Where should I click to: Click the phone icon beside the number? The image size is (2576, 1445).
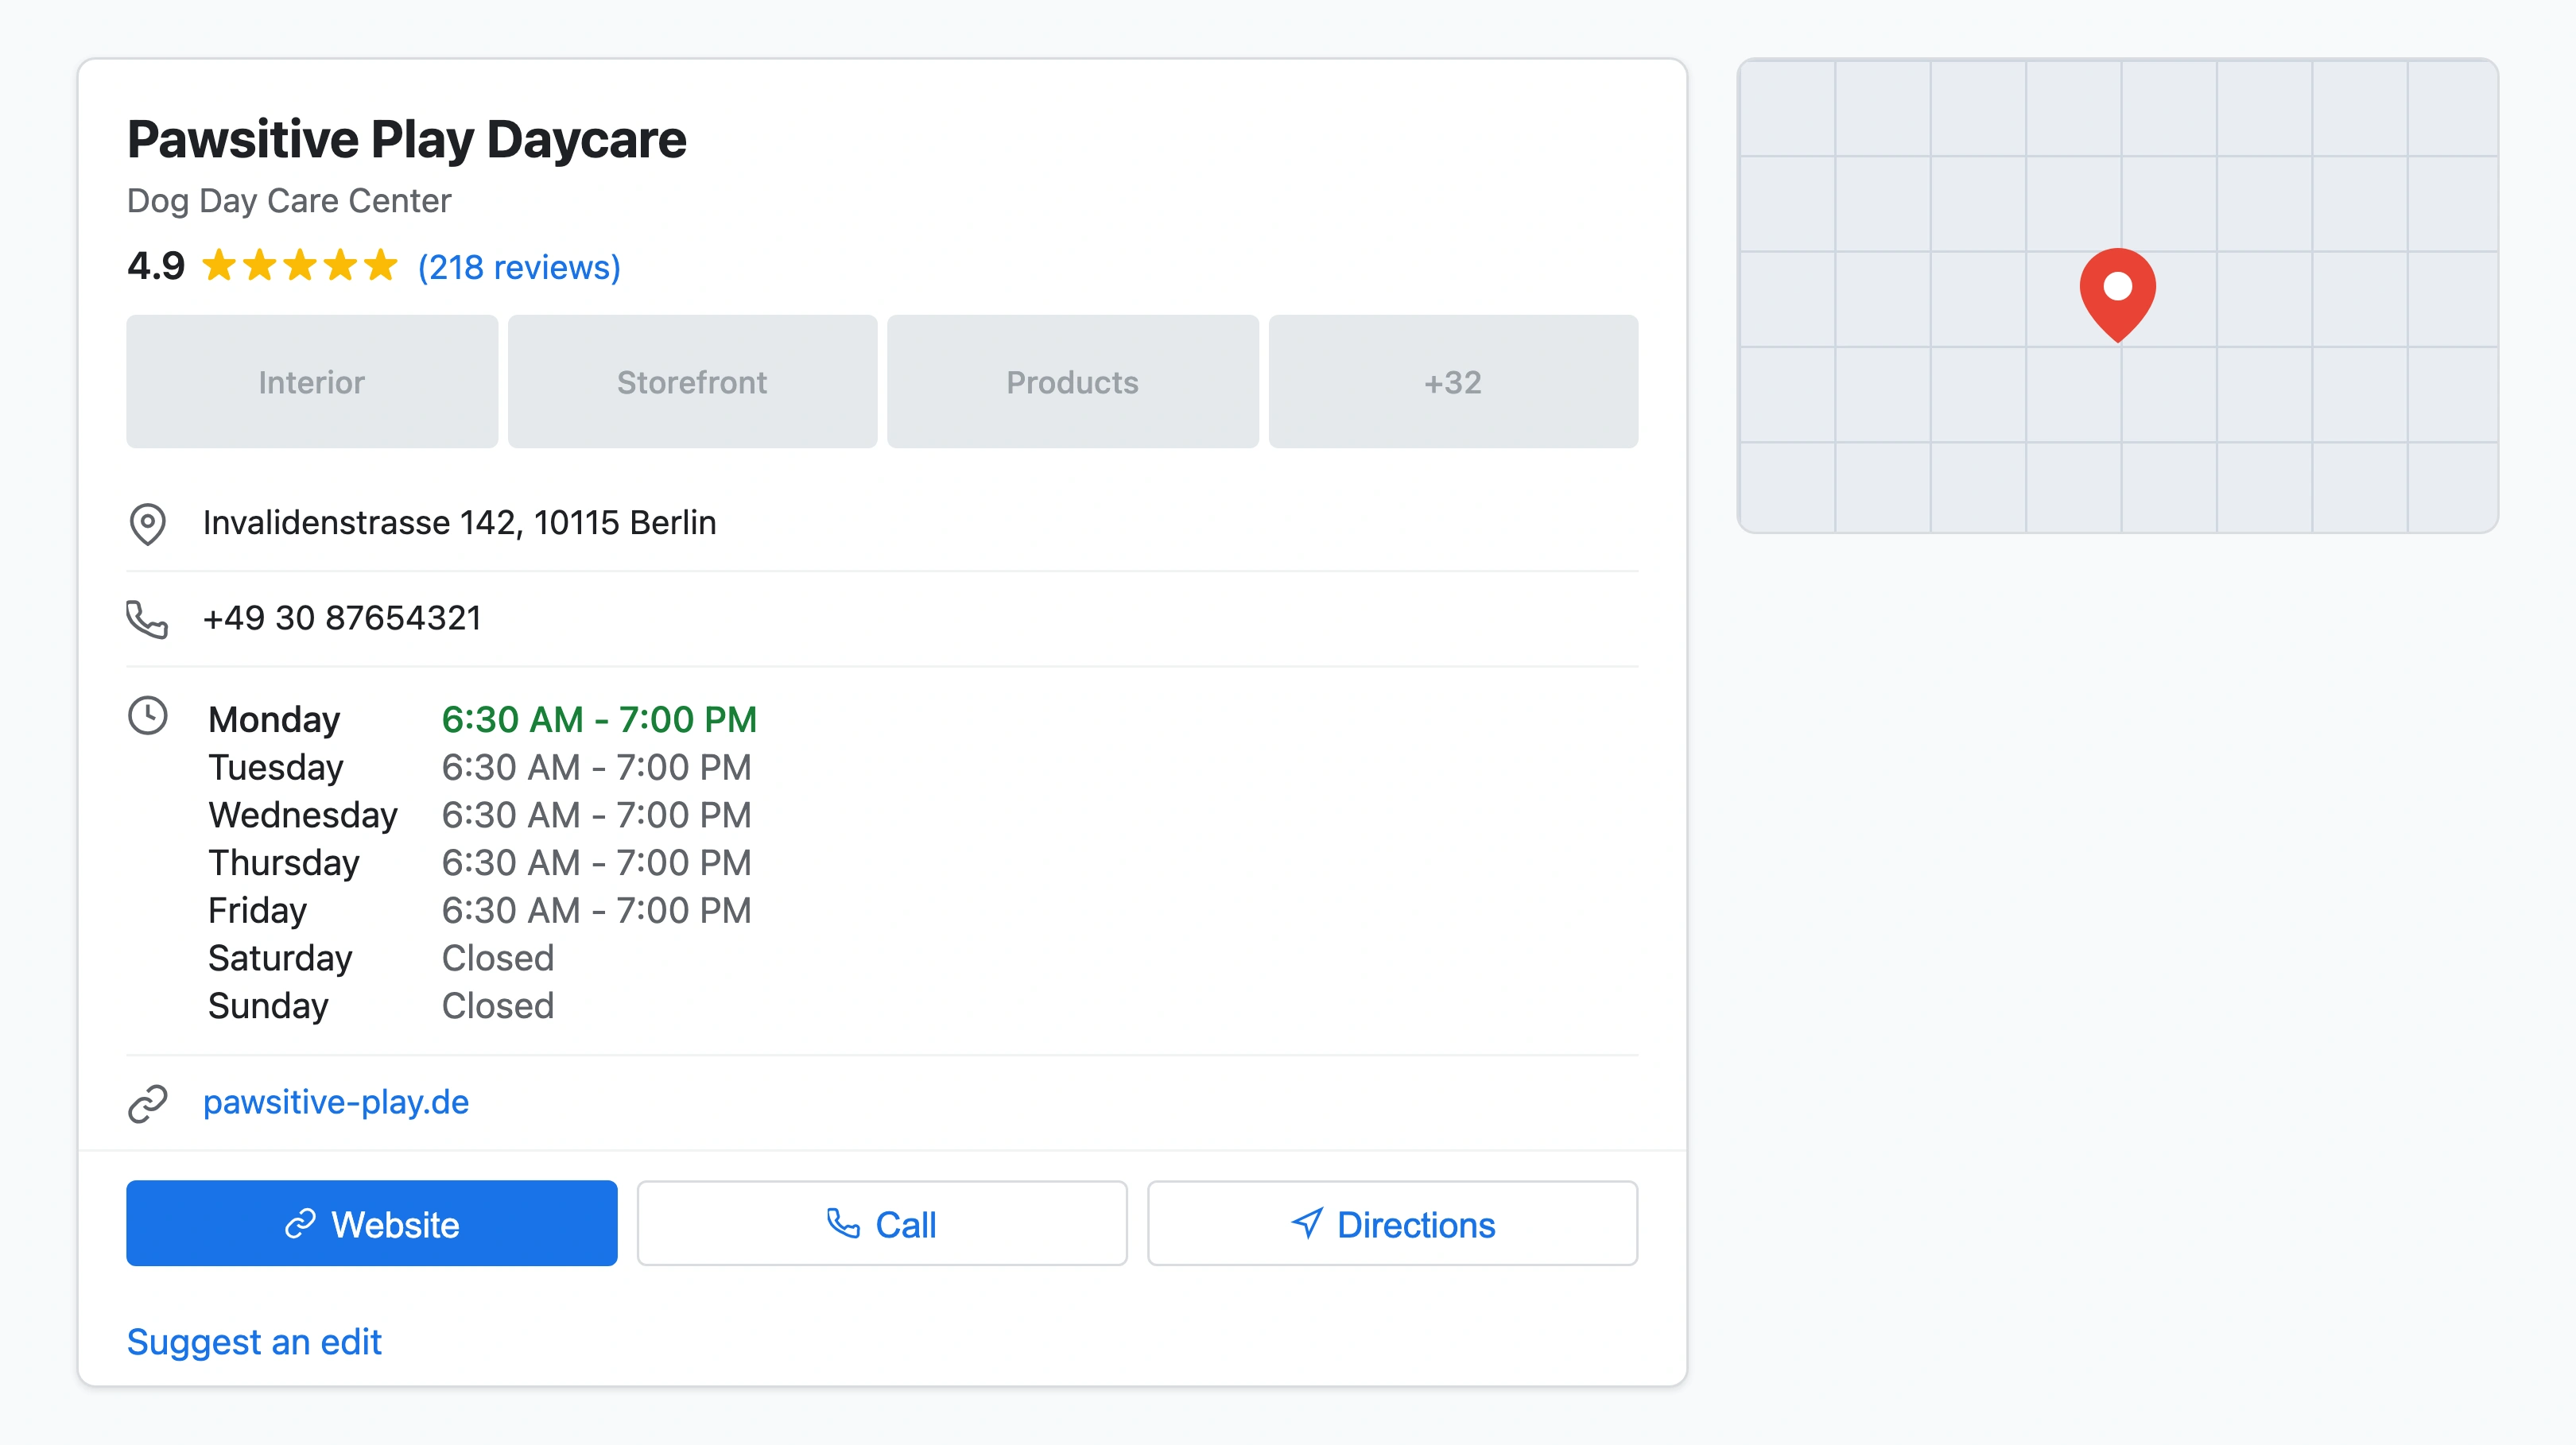pyautogui.click(x=147, y=619)
